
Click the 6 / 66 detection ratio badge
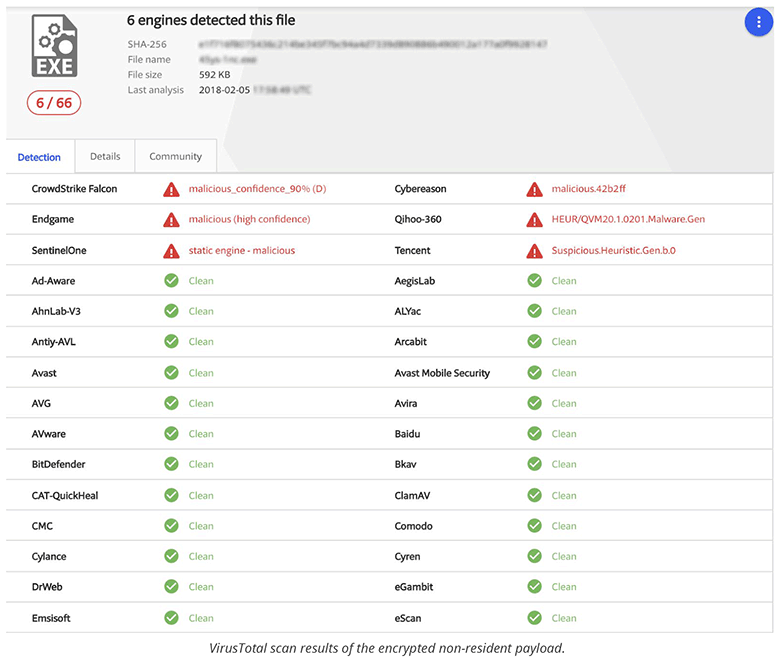click(53, 102)
